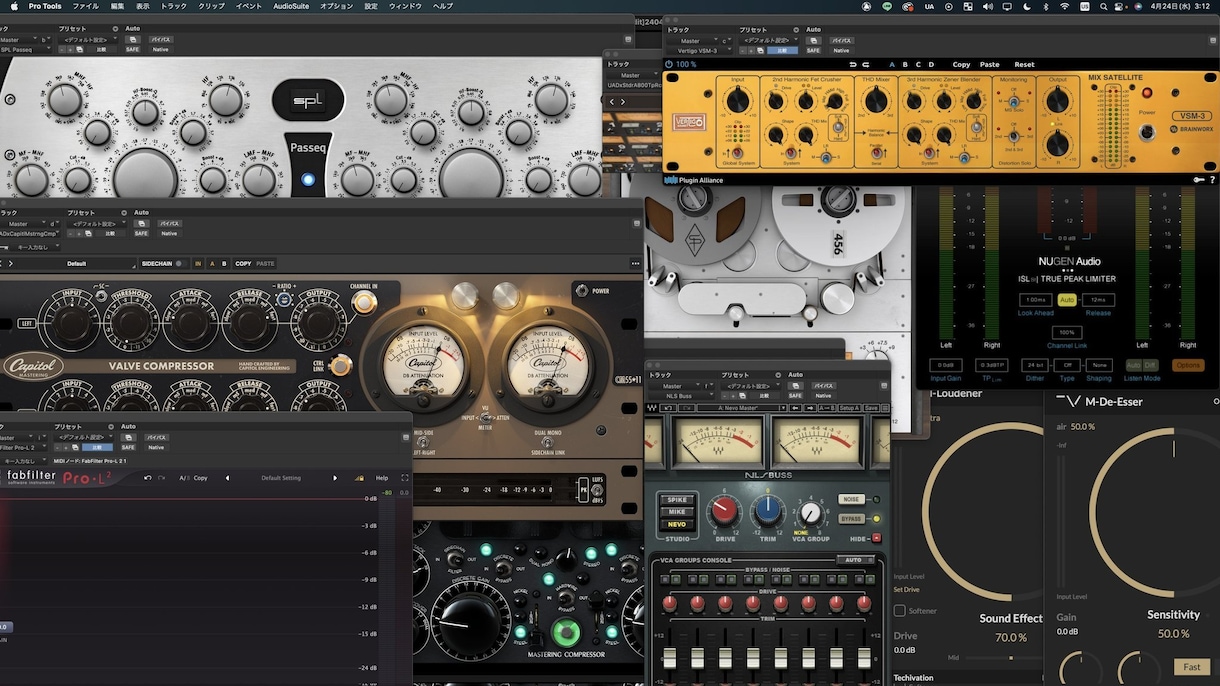
Task: Toggle the NLS Buss BYPASS switch
Action: (x=851, y=519)
